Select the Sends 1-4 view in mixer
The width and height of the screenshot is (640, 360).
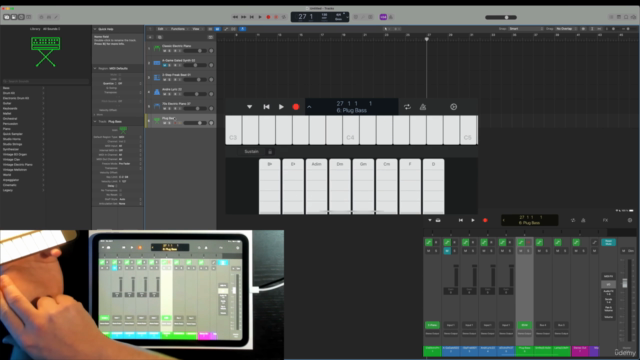[609, 300]
